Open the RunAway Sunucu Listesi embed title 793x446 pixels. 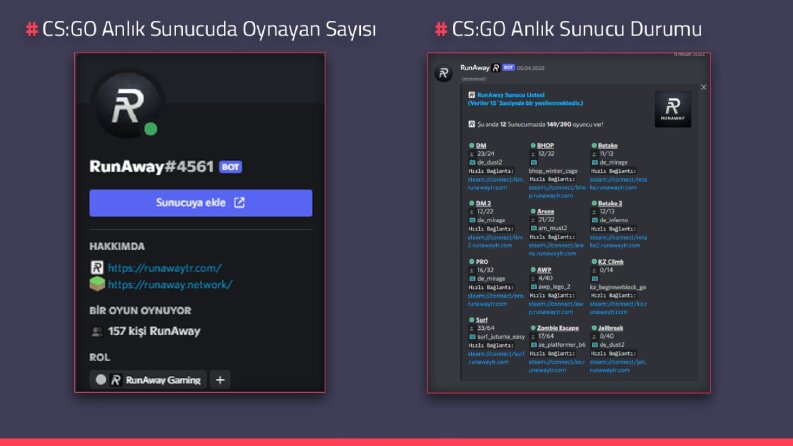(511, 95)
